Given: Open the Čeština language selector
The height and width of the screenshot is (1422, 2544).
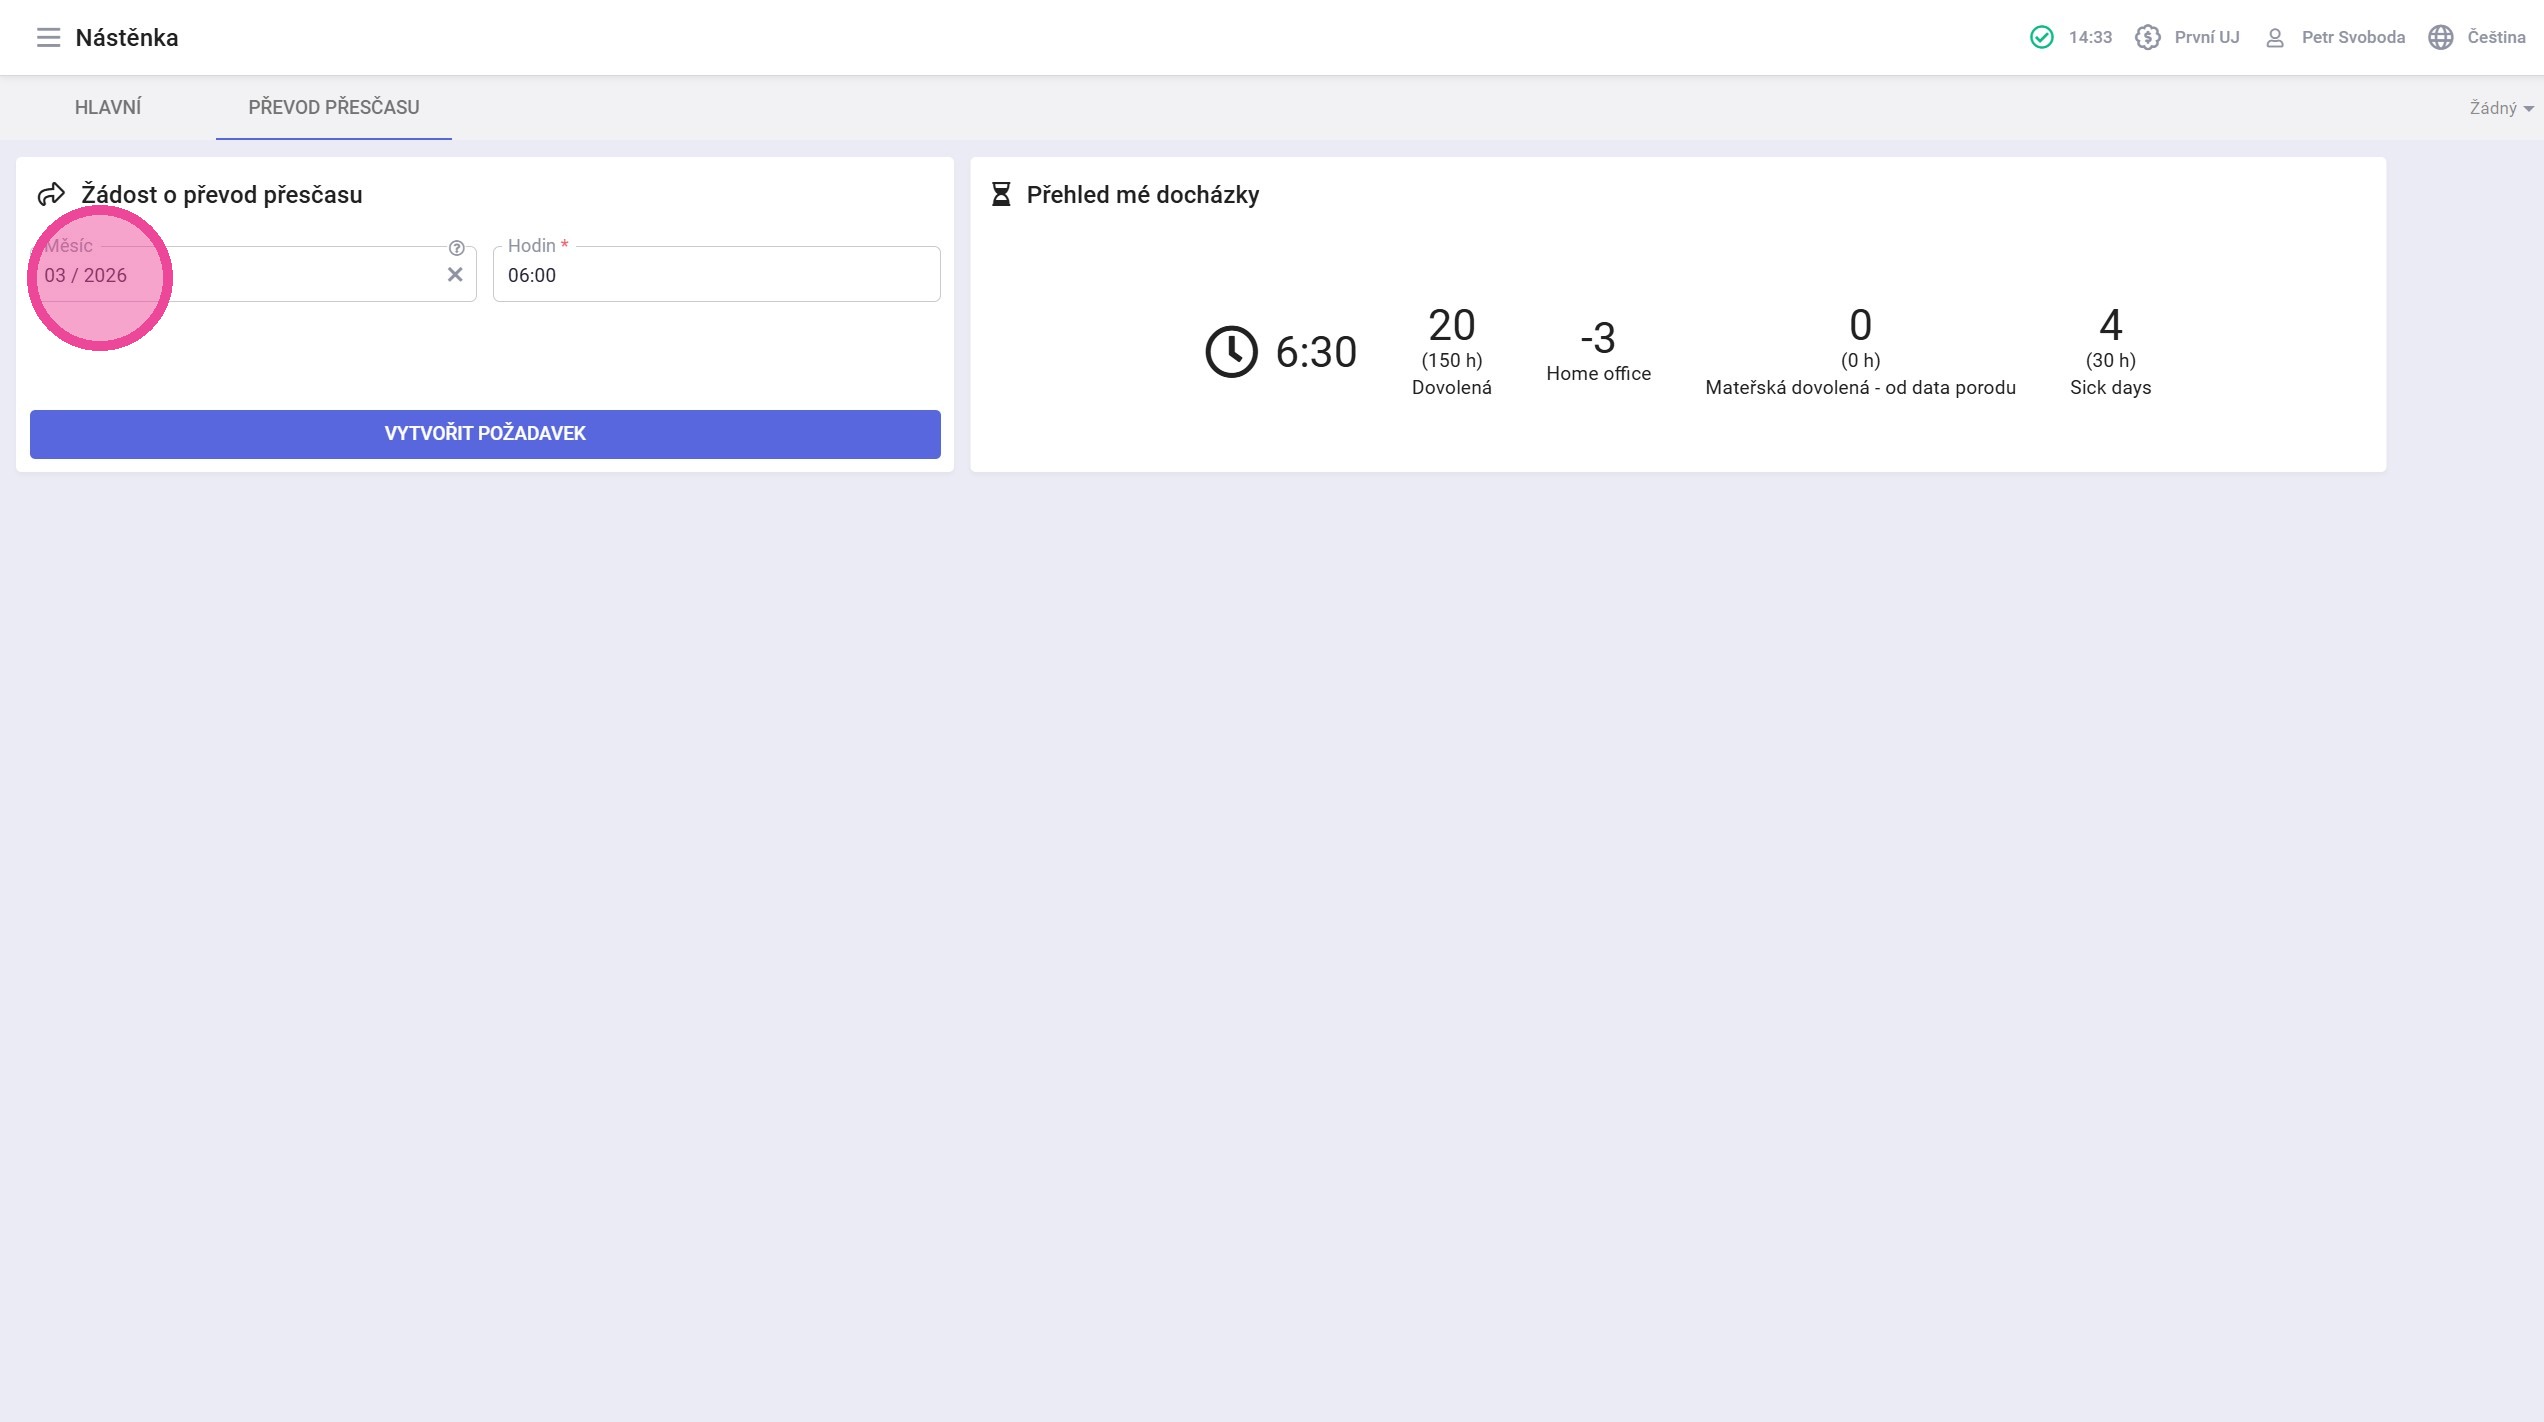Looking at the screenshot, I should pos(2496,37).
